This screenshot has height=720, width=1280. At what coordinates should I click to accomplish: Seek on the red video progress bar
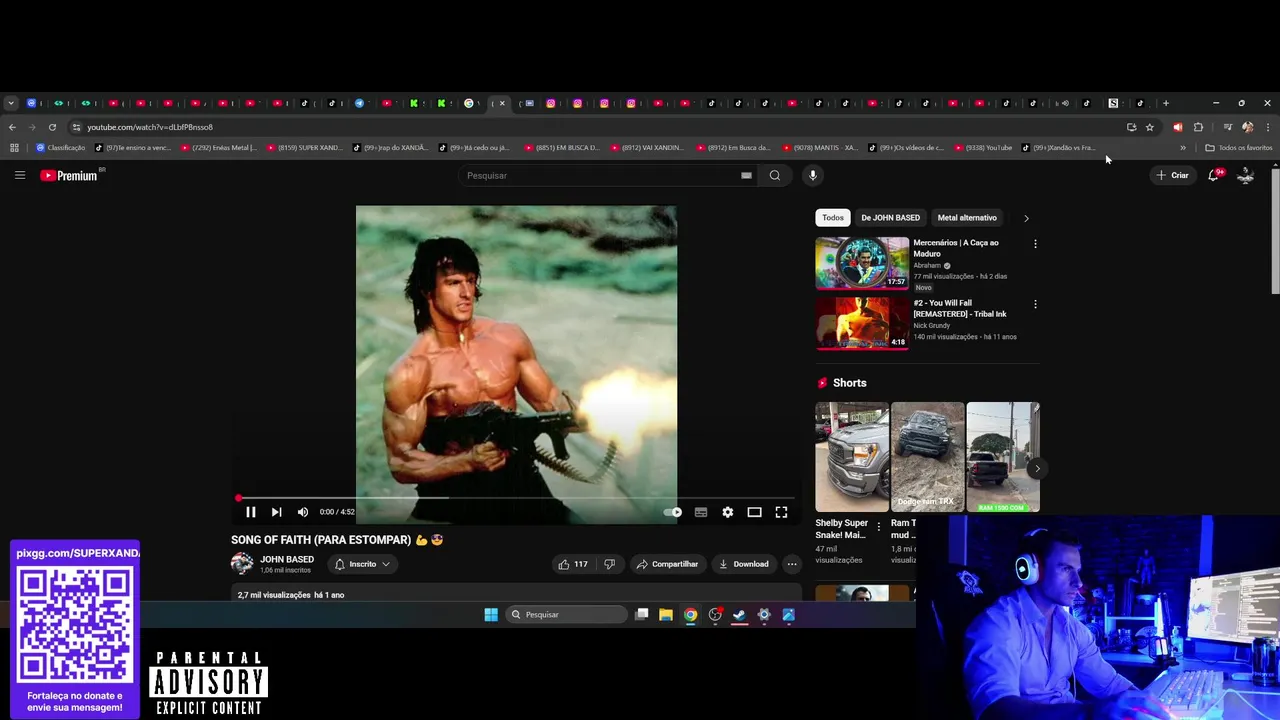click(516, 497)
